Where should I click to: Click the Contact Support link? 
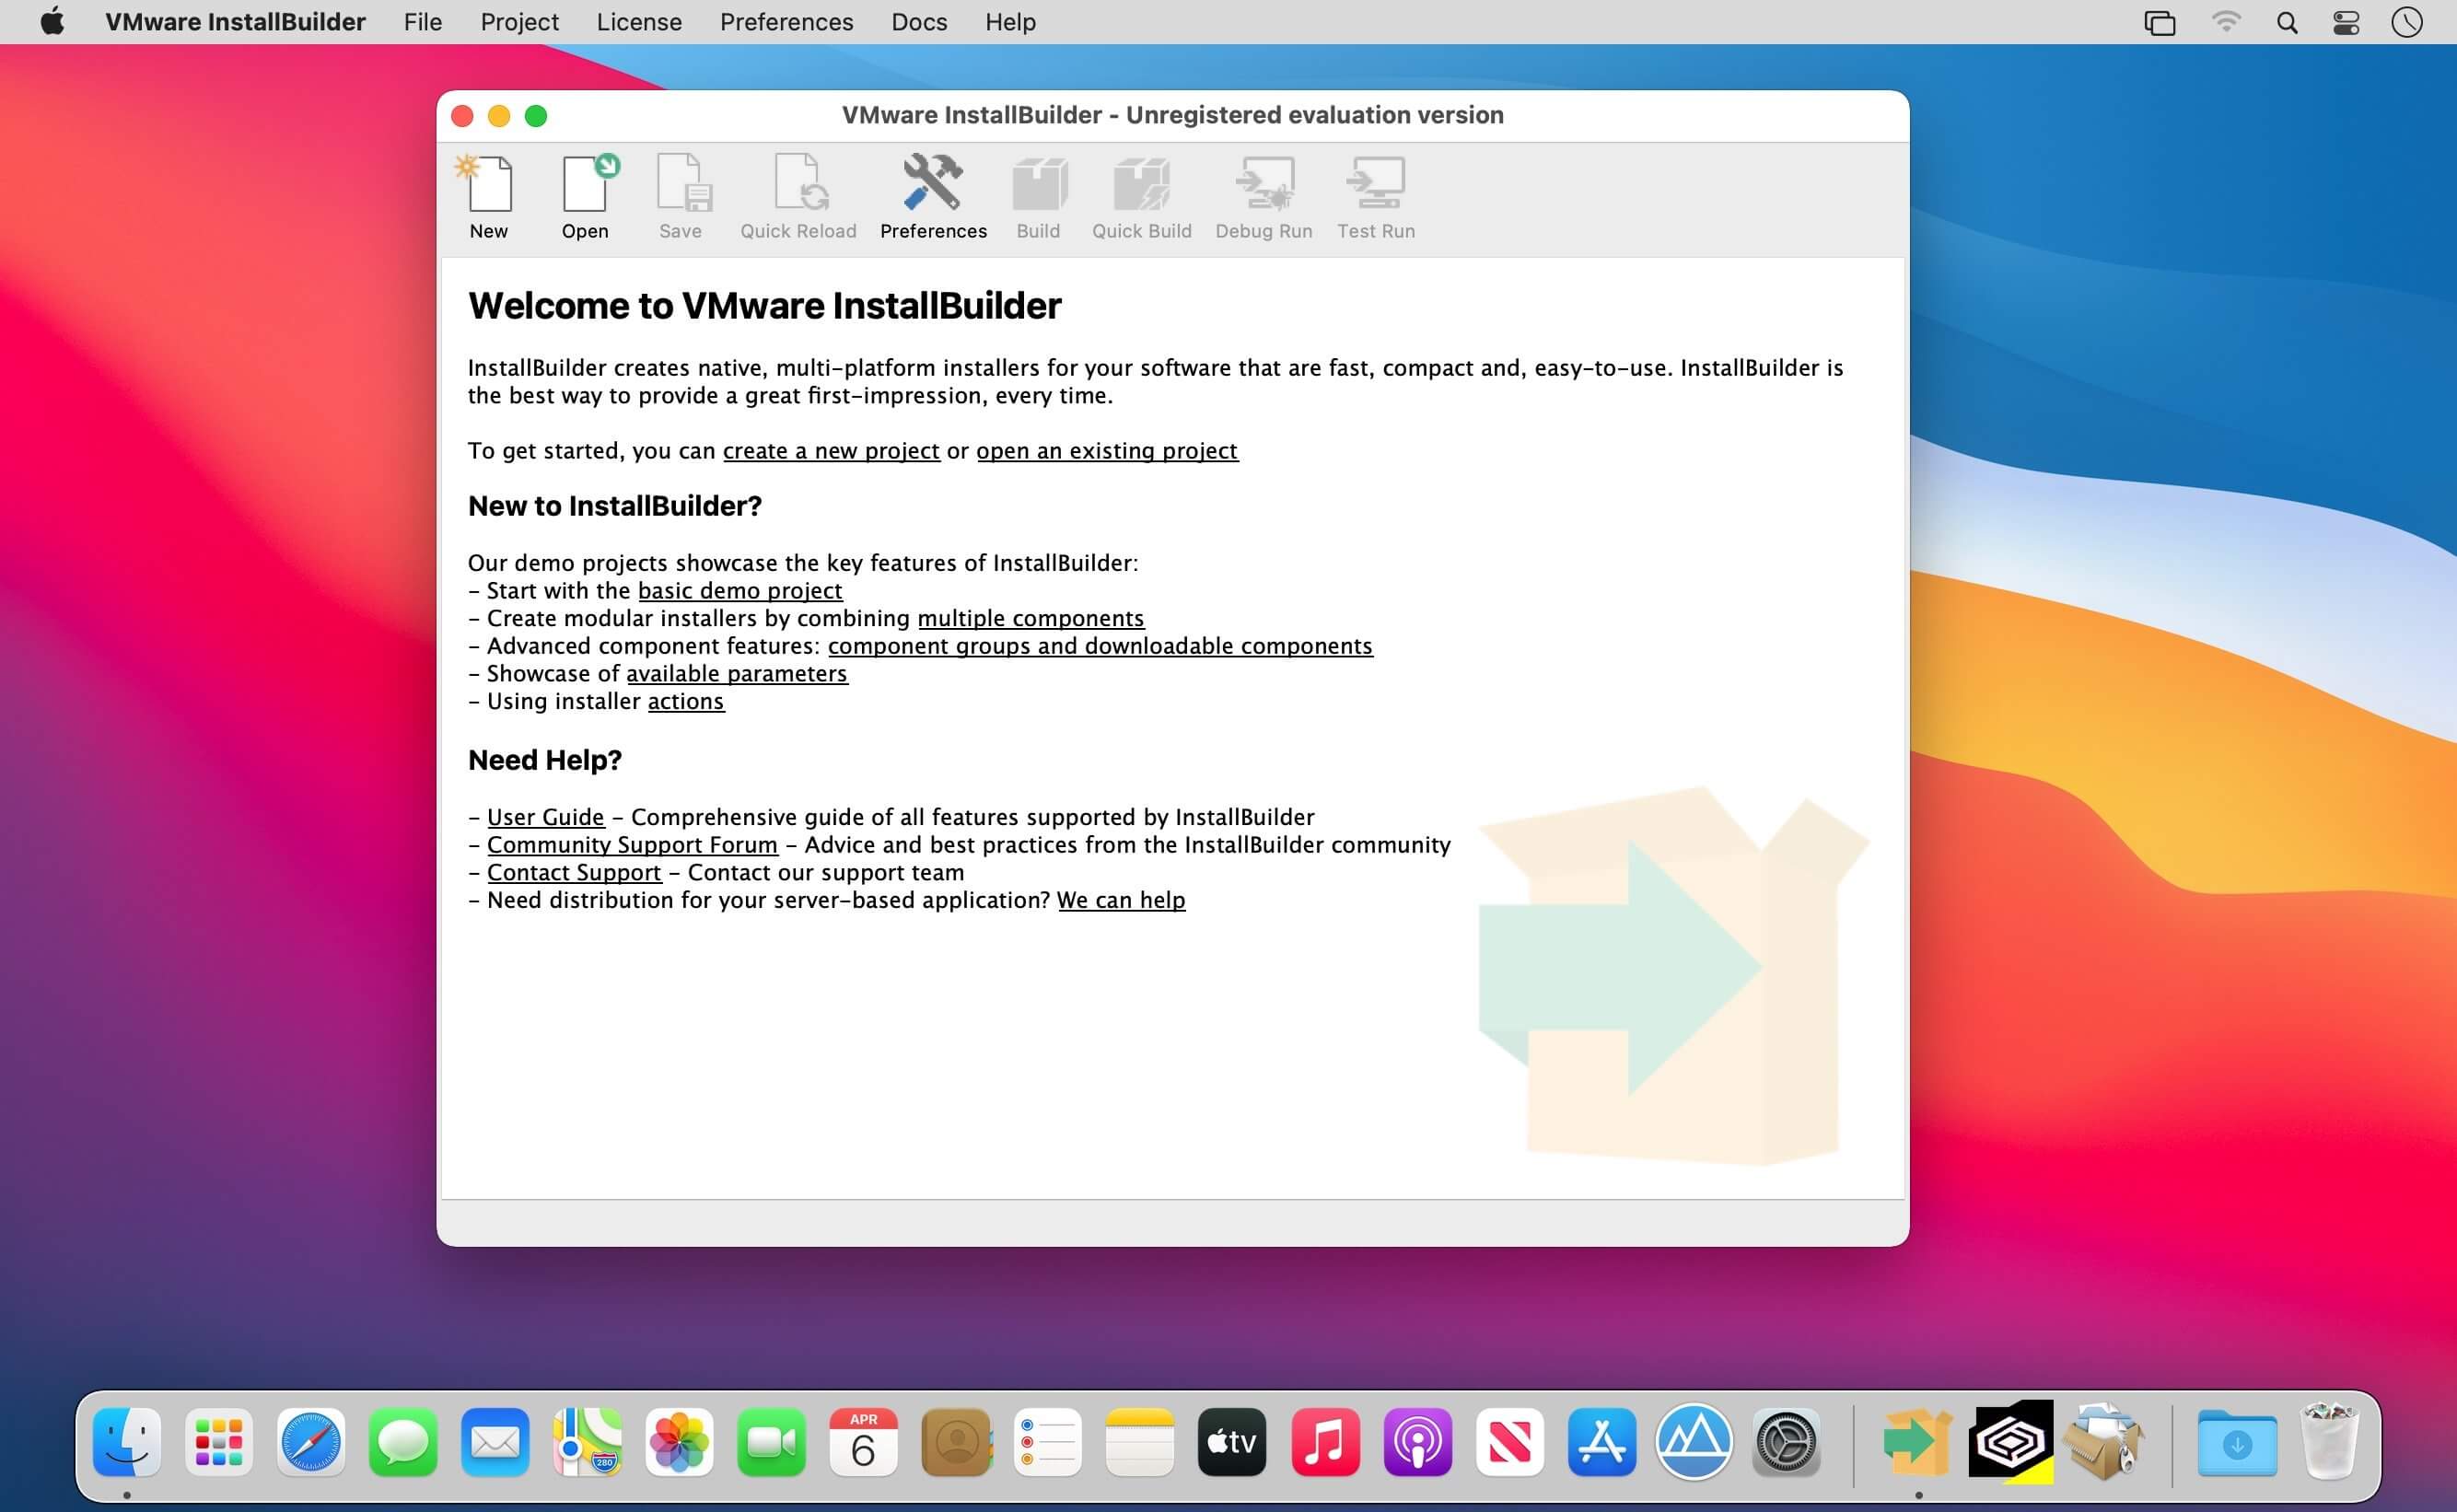click(x=572, y=872)
